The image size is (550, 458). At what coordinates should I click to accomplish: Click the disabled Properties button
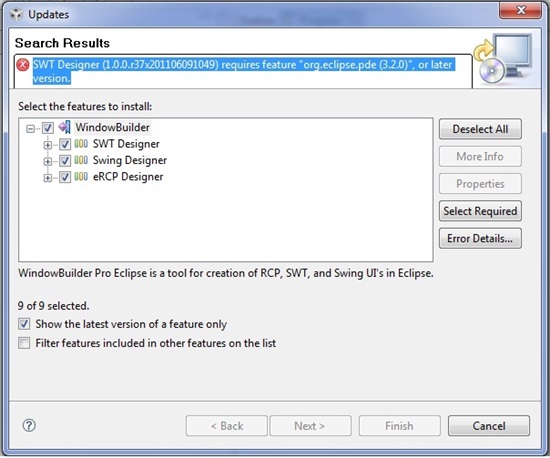point(480,184)
